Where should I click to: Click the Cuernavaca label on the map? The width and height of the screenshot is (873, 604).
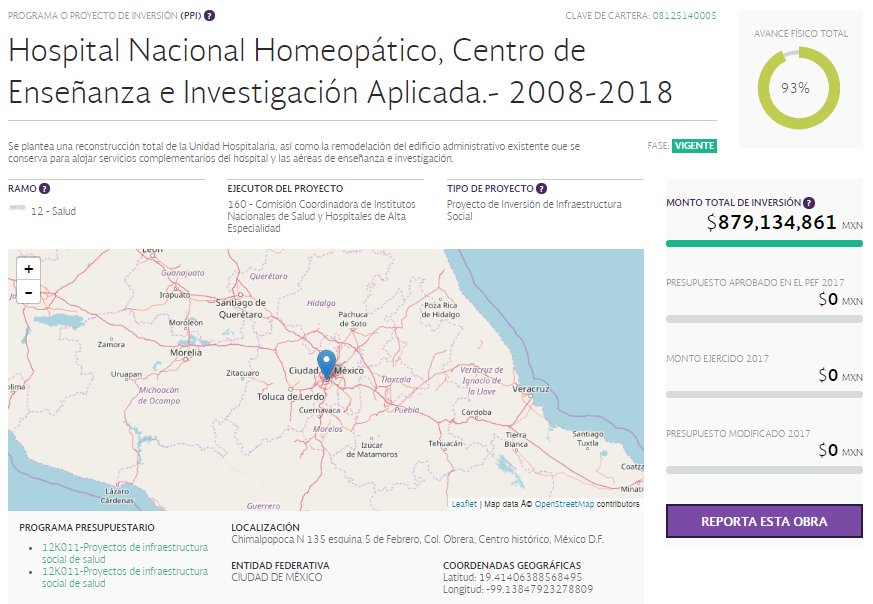[320, 410]
